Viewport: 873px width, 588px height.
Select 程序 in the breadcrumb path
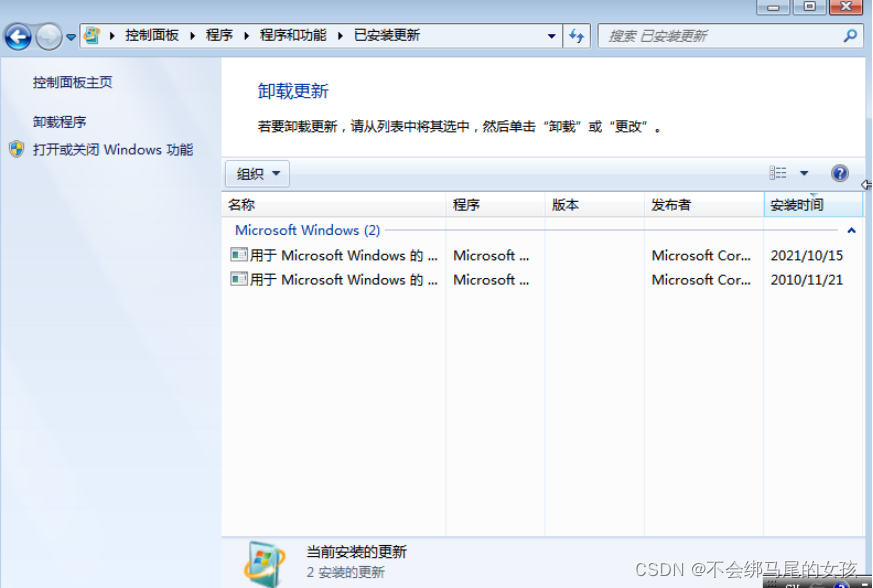[x=219, y=36]
